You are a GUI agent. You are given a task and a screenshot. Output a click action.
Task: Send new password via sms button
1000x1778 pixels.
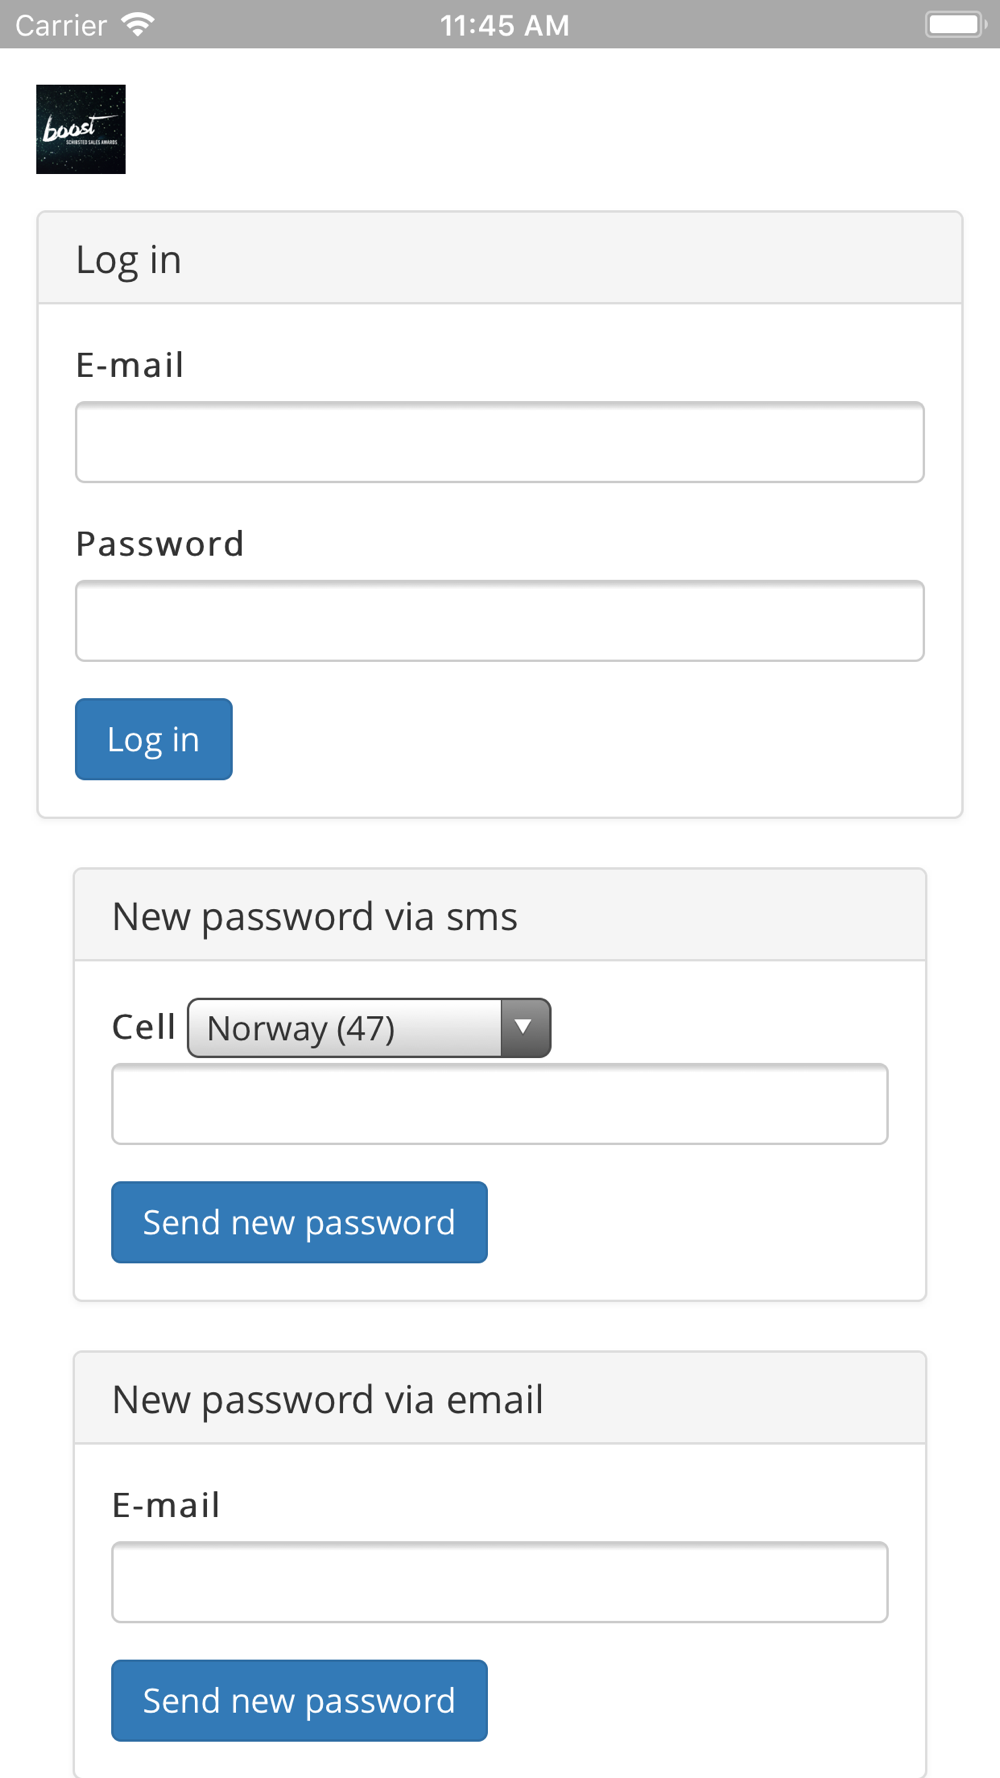(299, 1222)
